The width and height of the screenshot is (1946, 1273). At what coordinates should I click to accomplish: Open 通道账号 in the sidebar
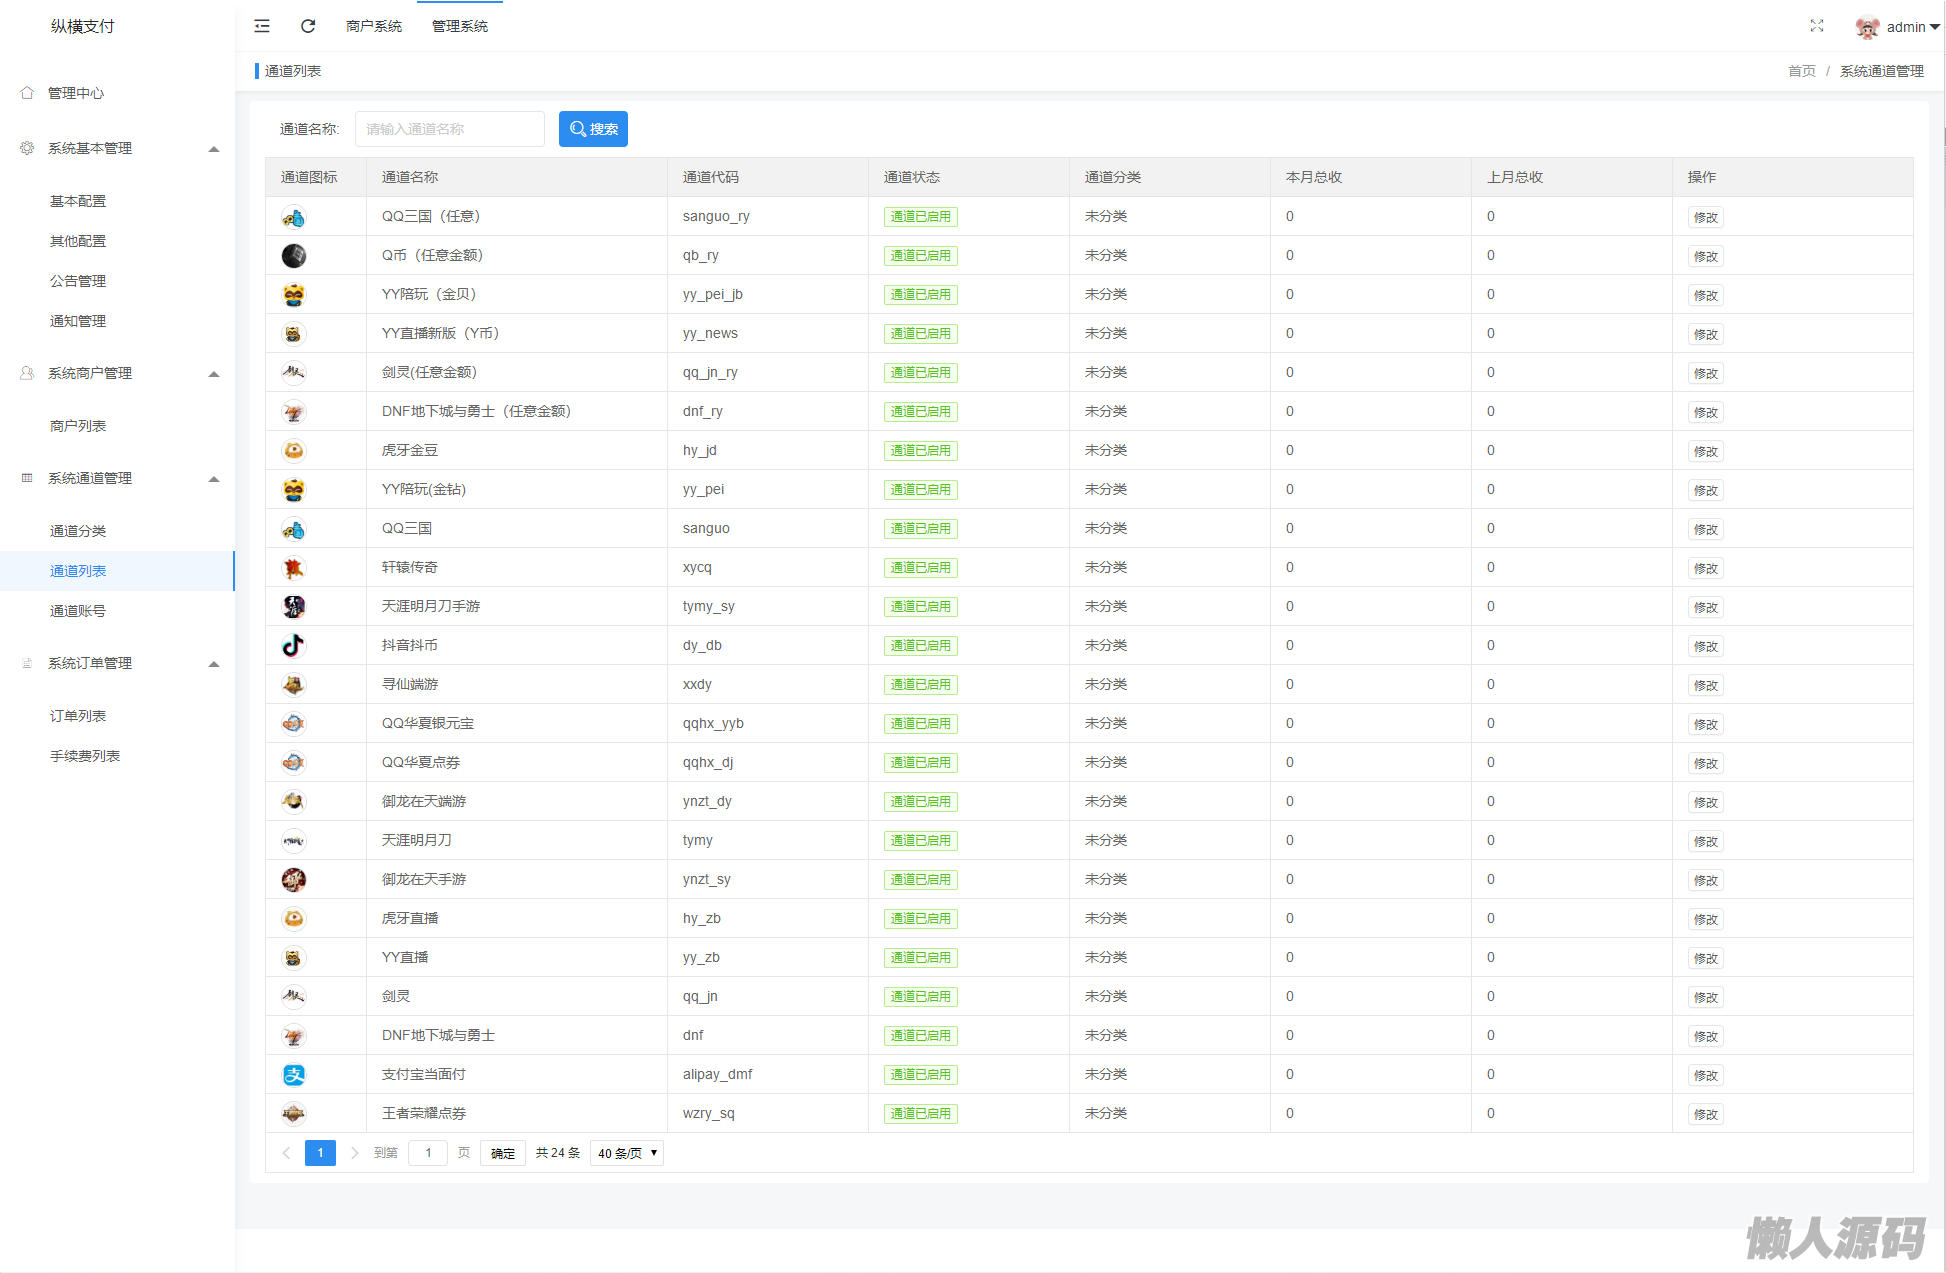point(78,611)
